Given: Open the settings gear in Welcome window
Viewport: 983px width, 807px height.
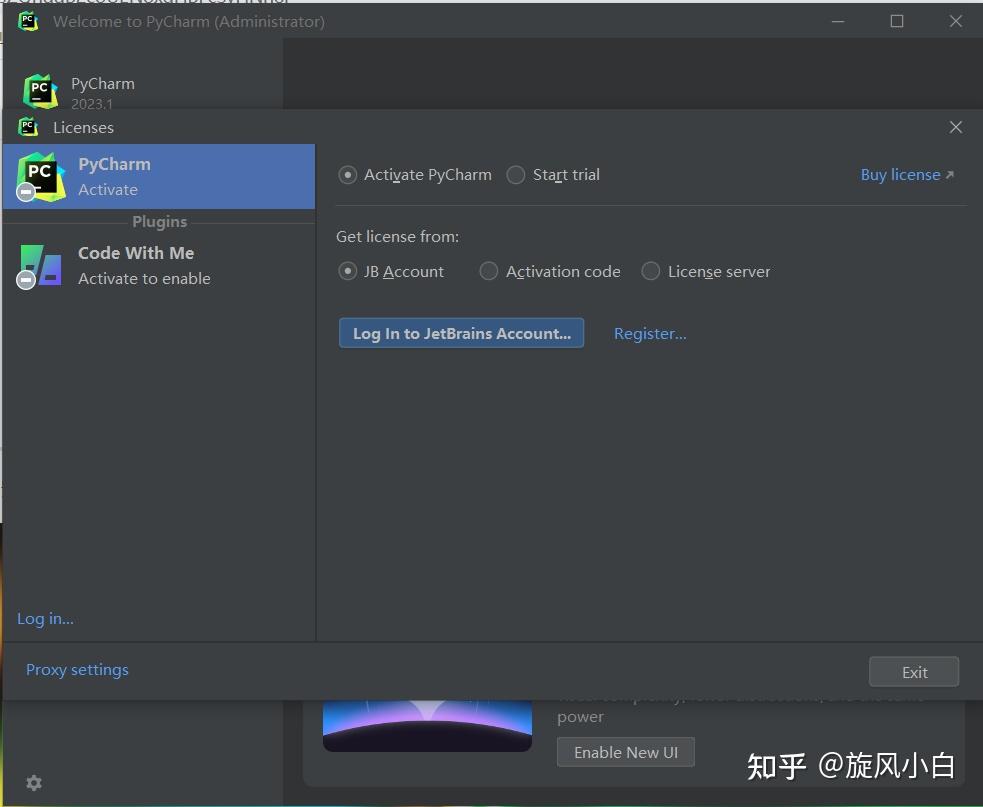Looking at the screenshot, I should click(x=34, y=783).
